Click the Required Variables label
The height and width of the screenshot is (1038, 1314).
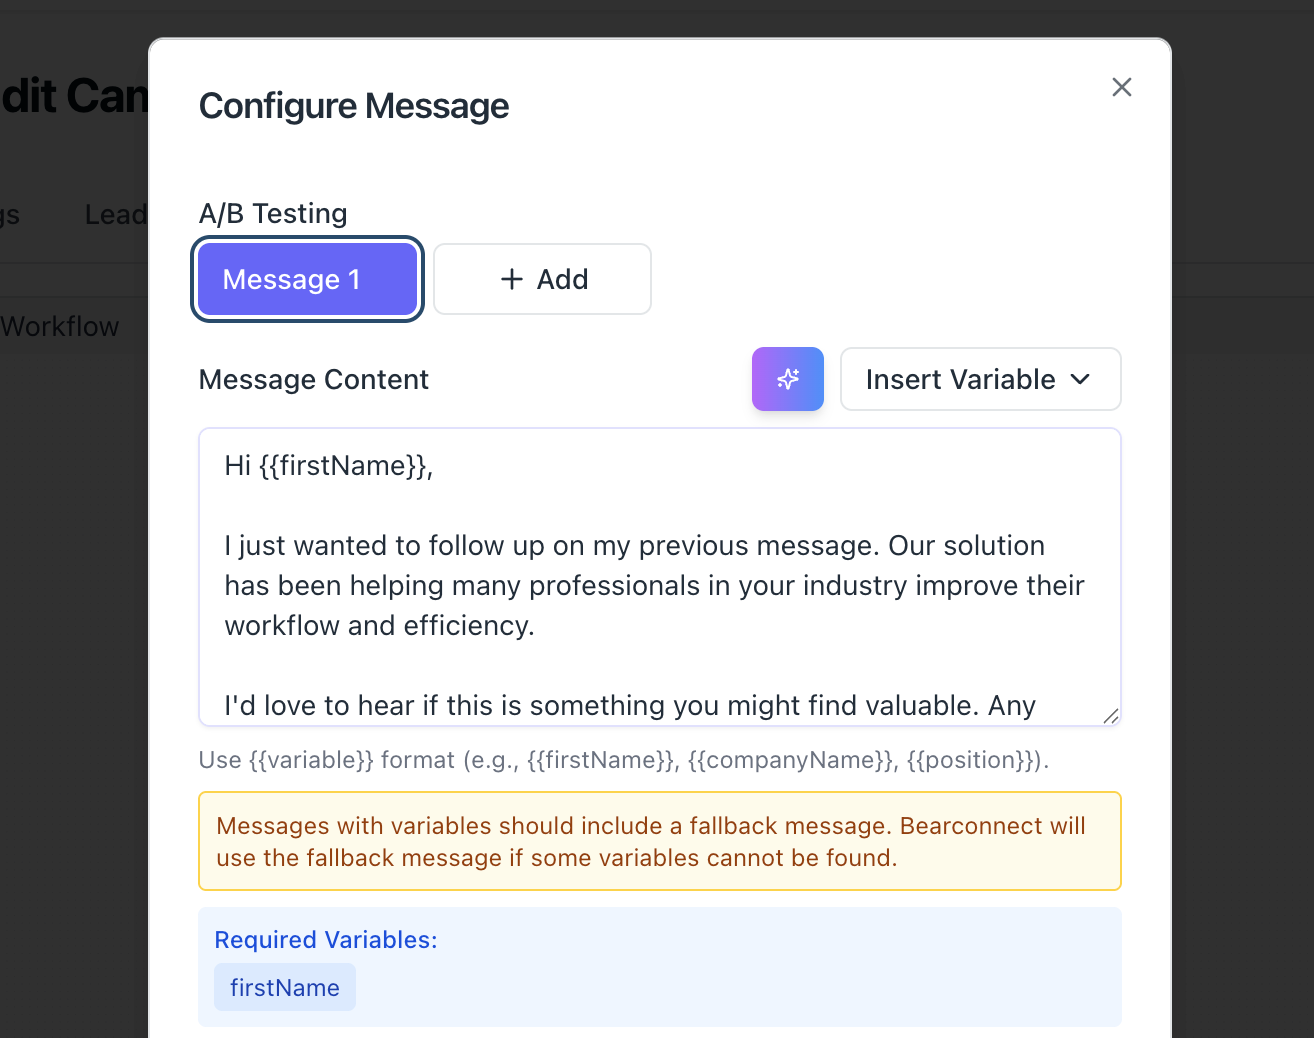click(326, 940)
